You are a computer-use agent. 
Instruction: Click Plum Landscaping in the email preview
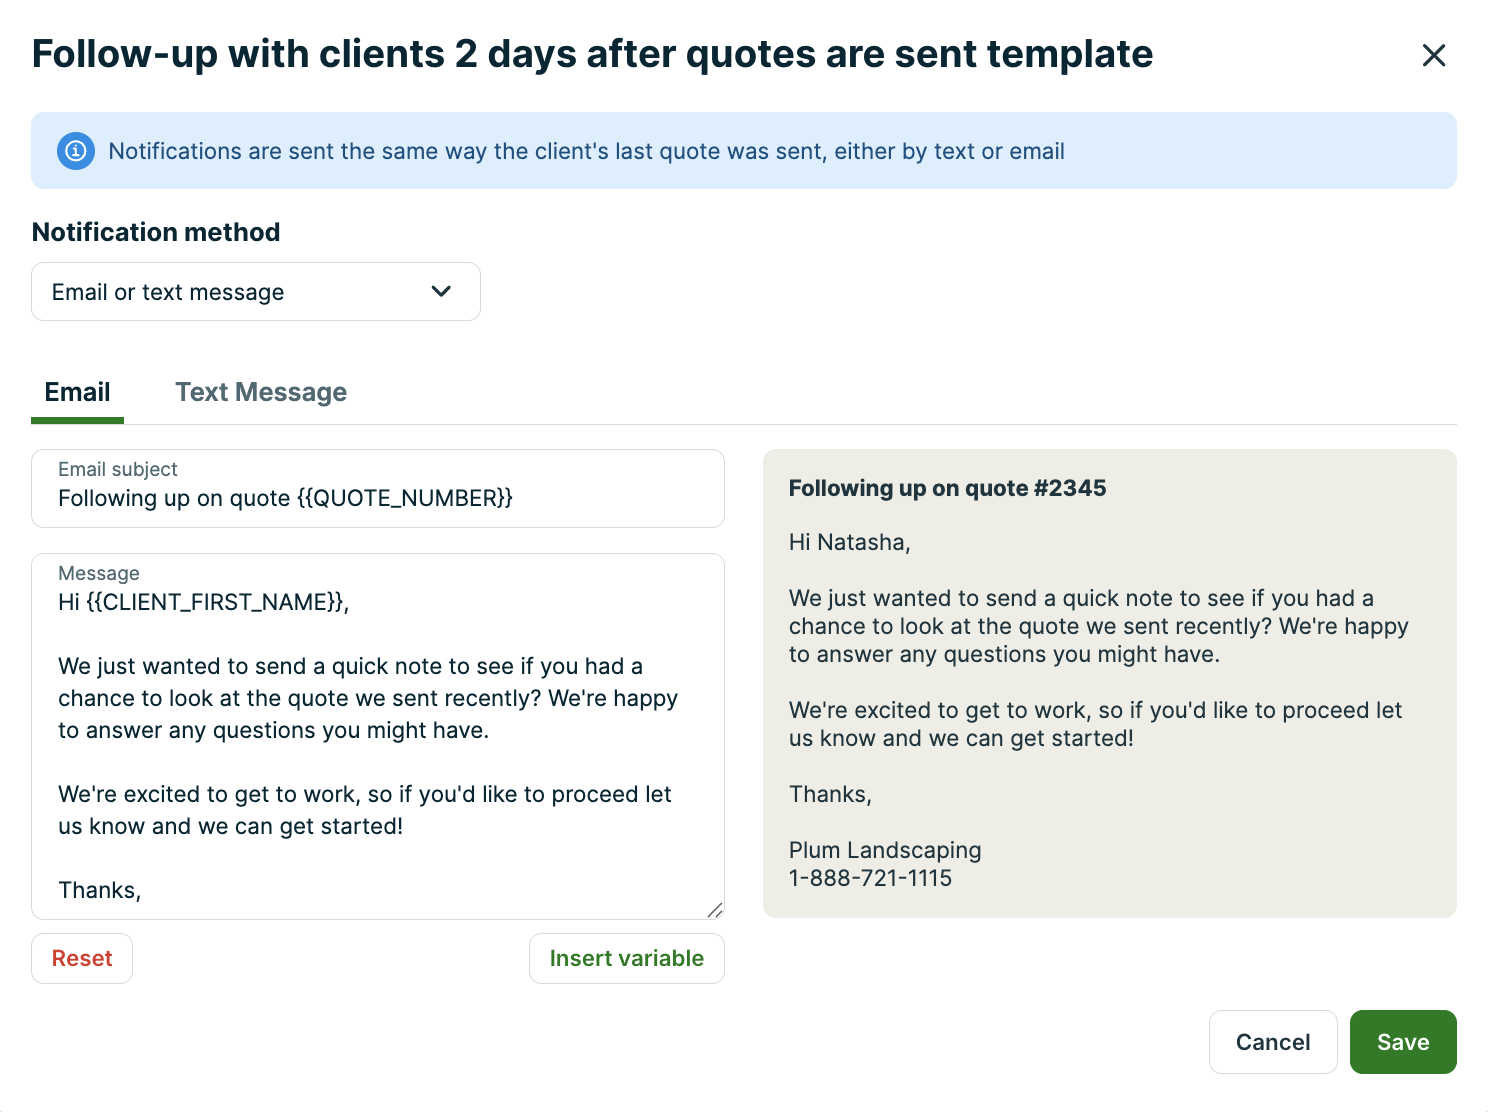tap(884, 850)
